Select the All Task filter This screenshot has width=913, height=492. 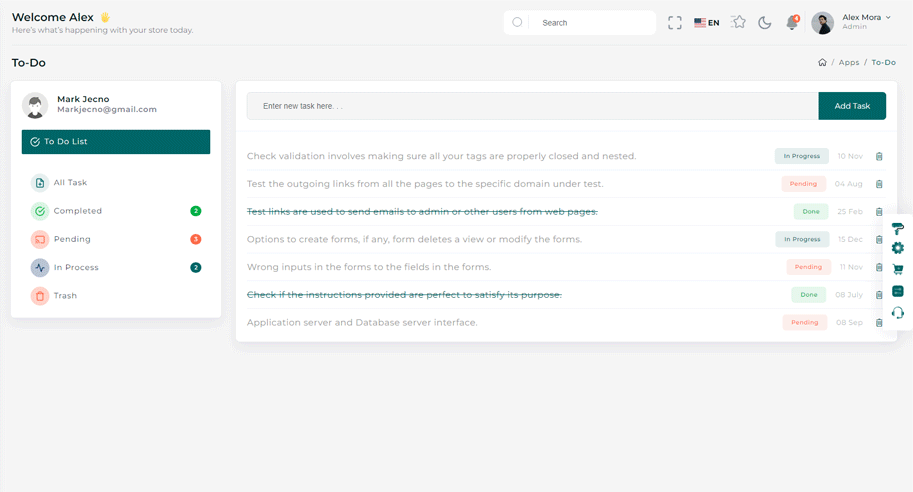70,183
